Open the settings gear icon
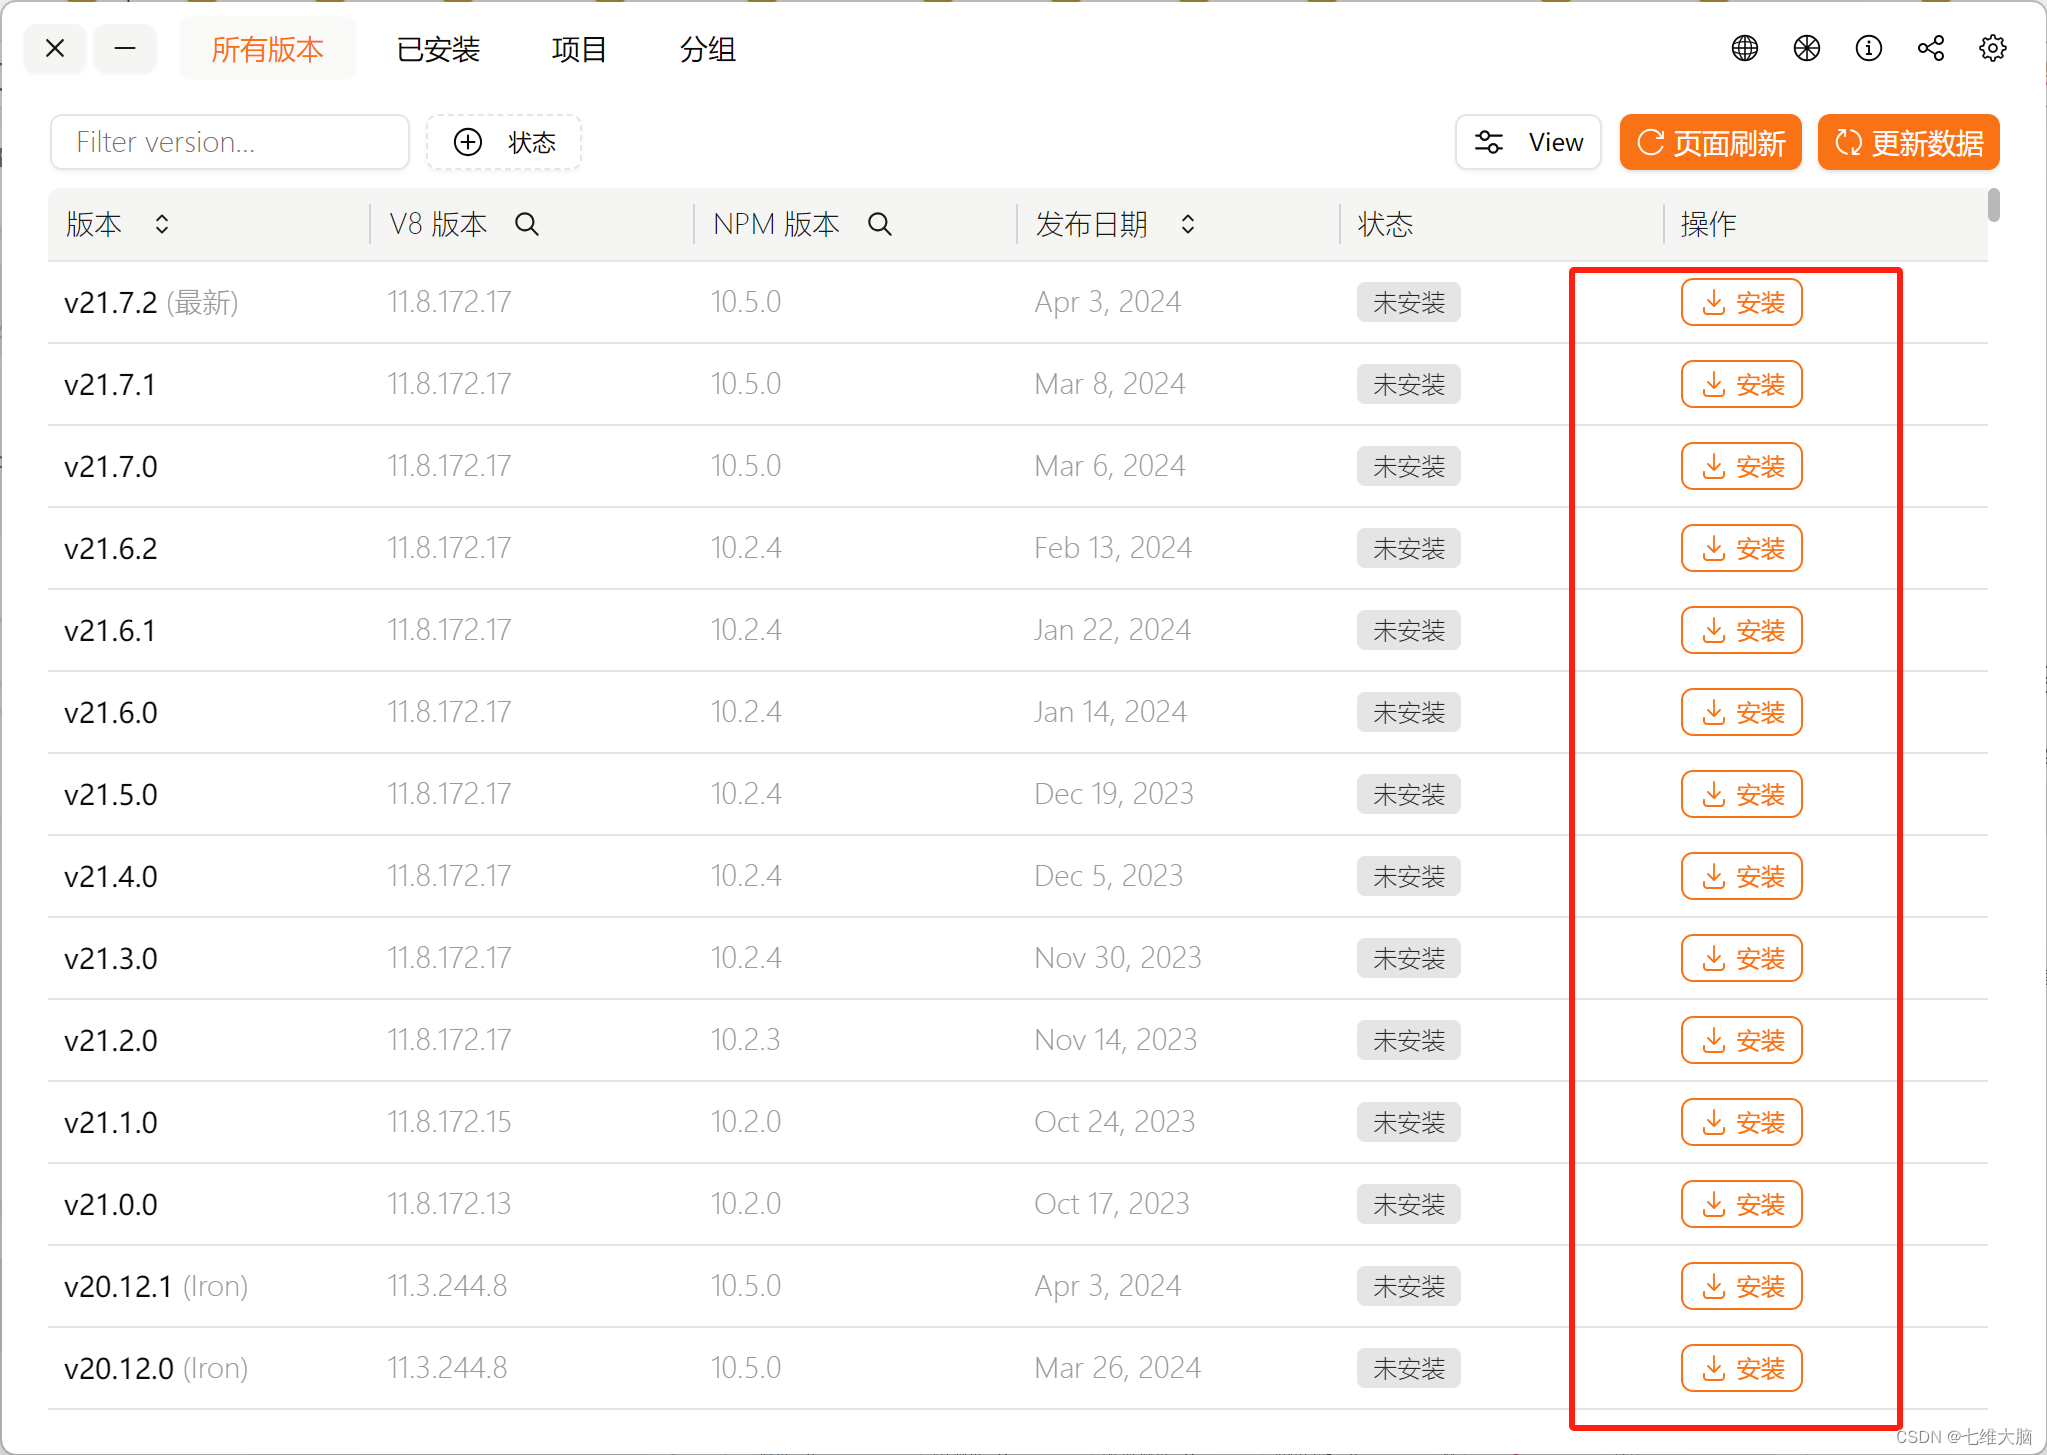 point(1993,48)
